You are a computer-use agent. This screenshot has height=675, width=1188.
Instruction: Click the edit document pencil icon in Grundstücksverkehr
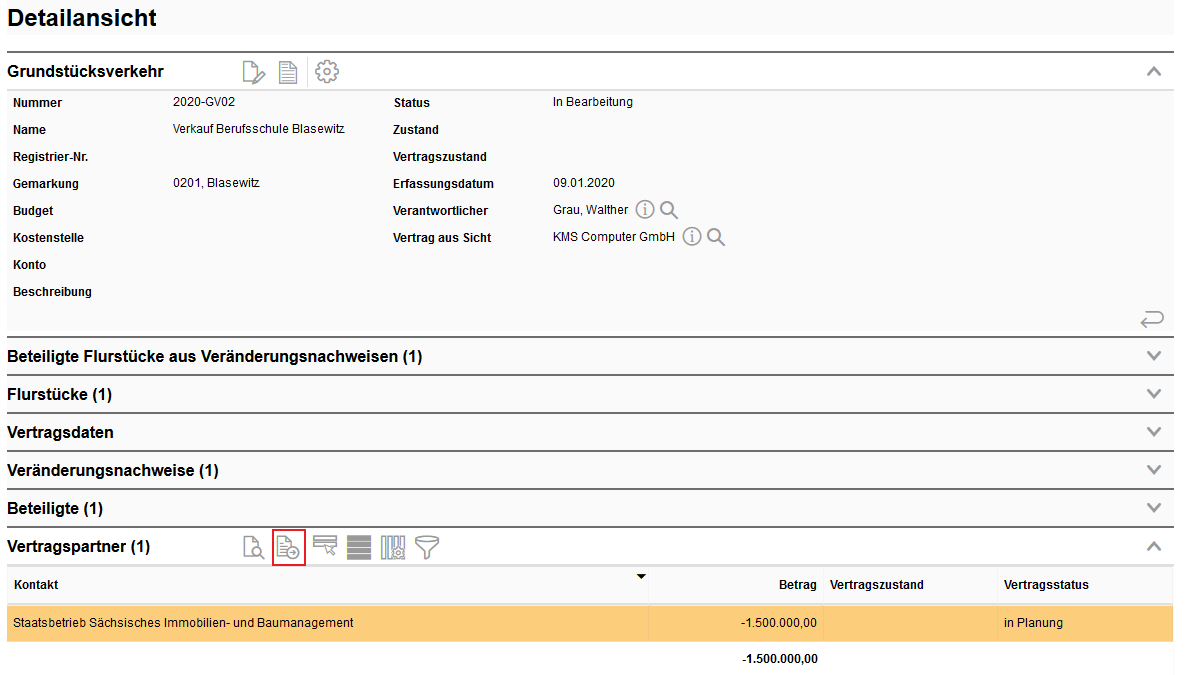tap(254, 72)
